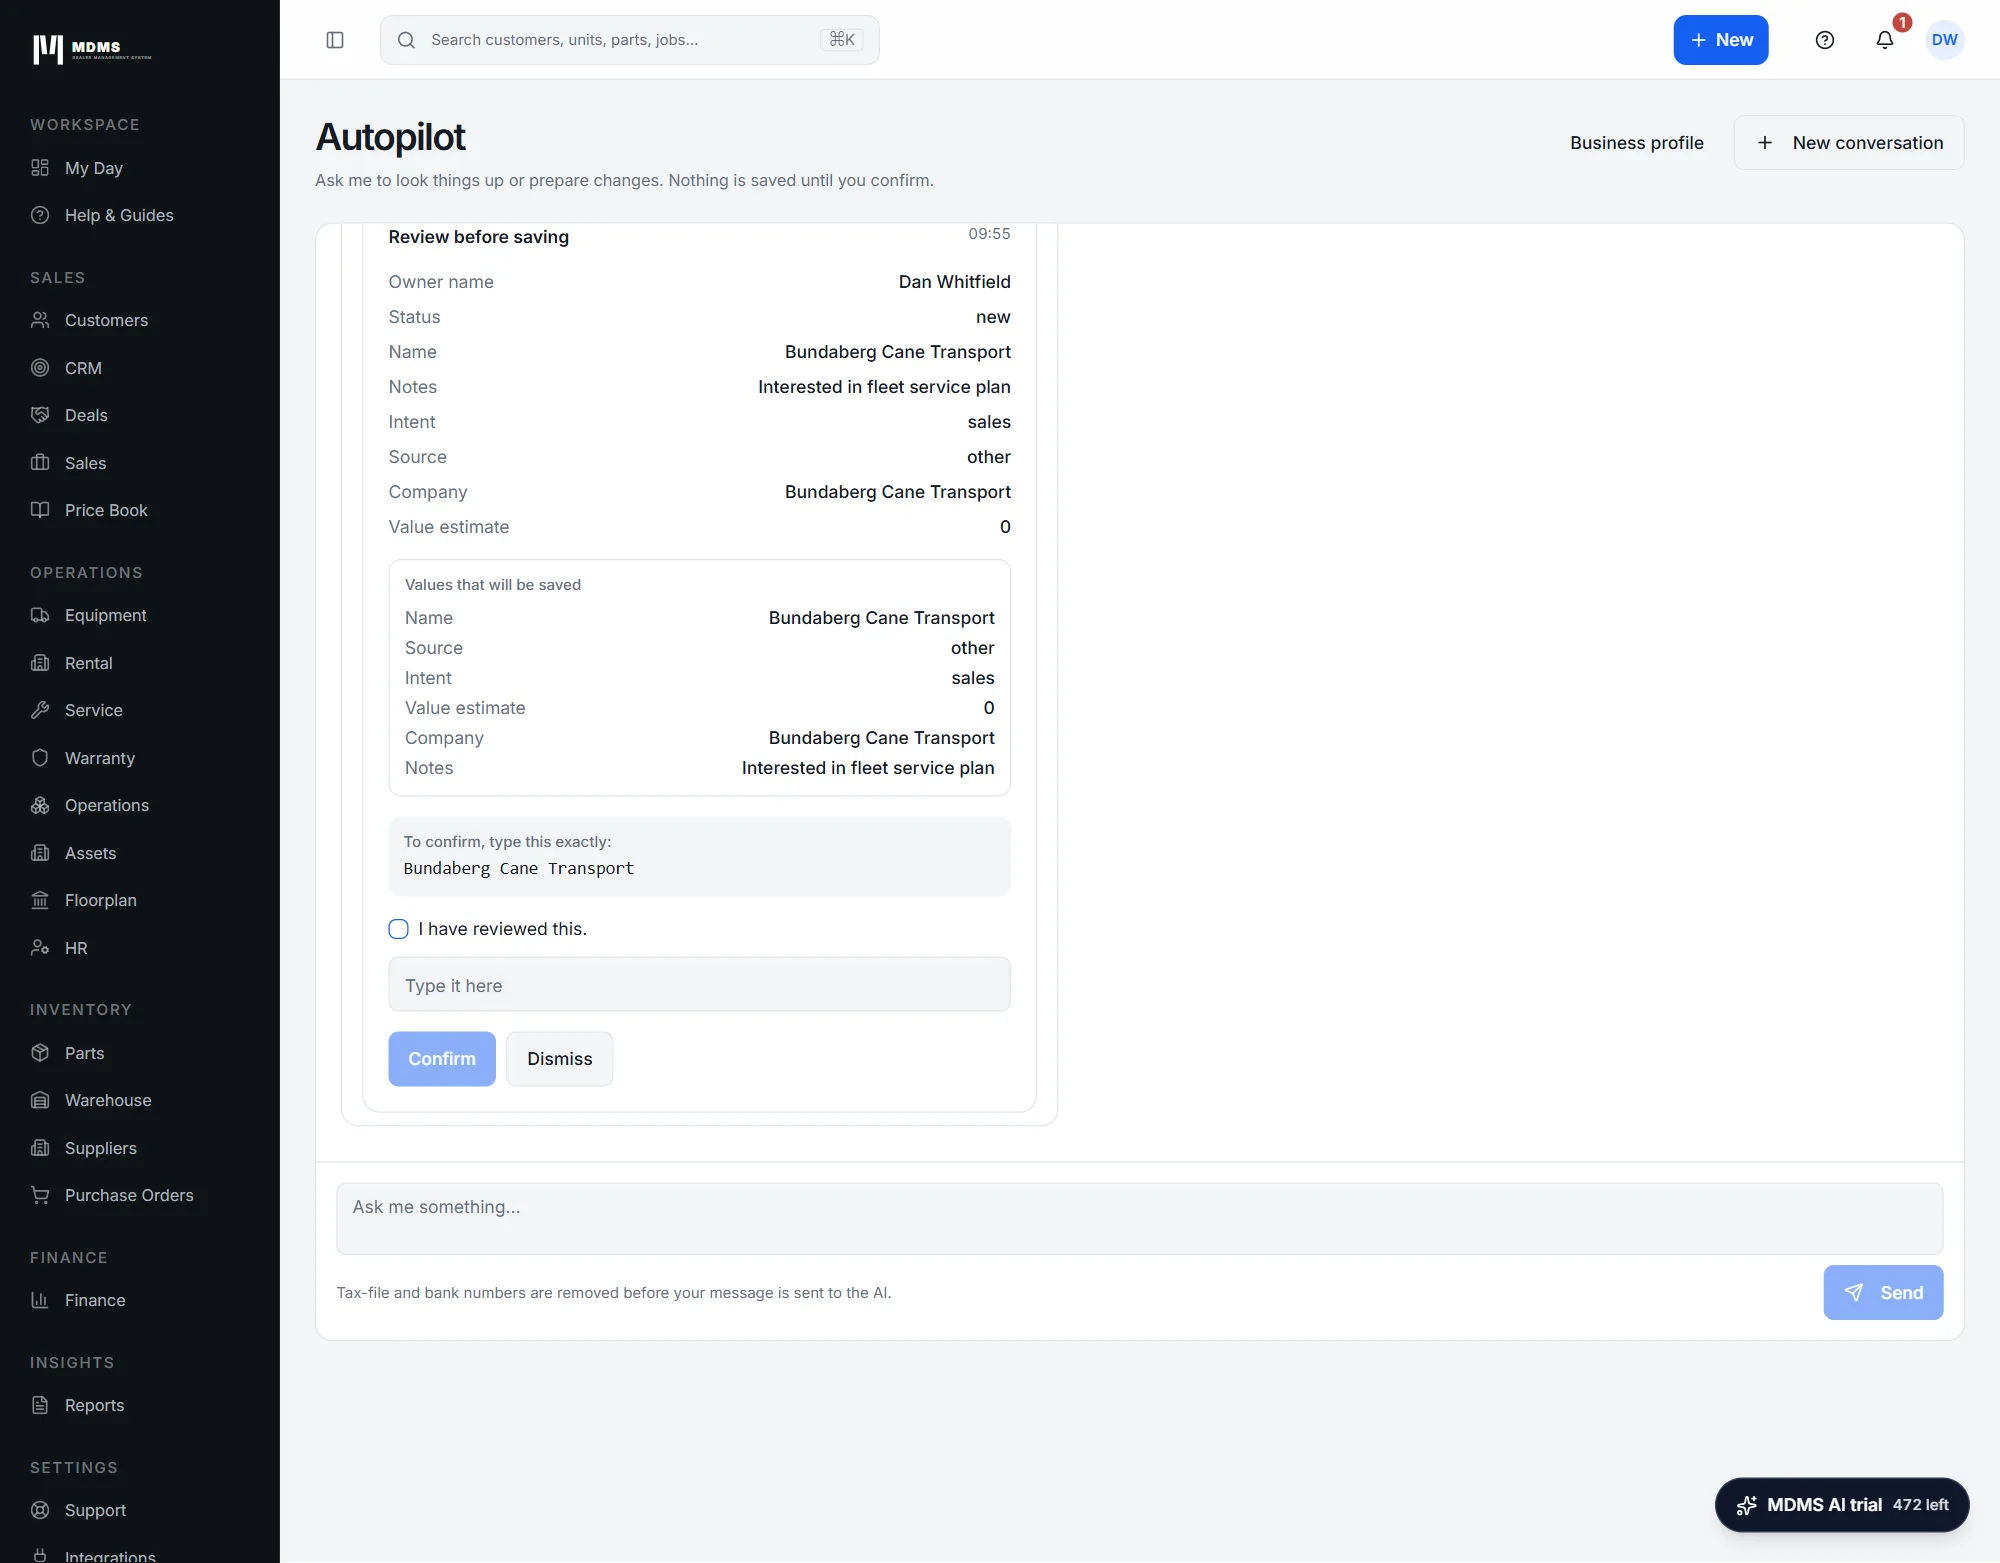
Task: Navigate to CRM
Action: (83, 368)
